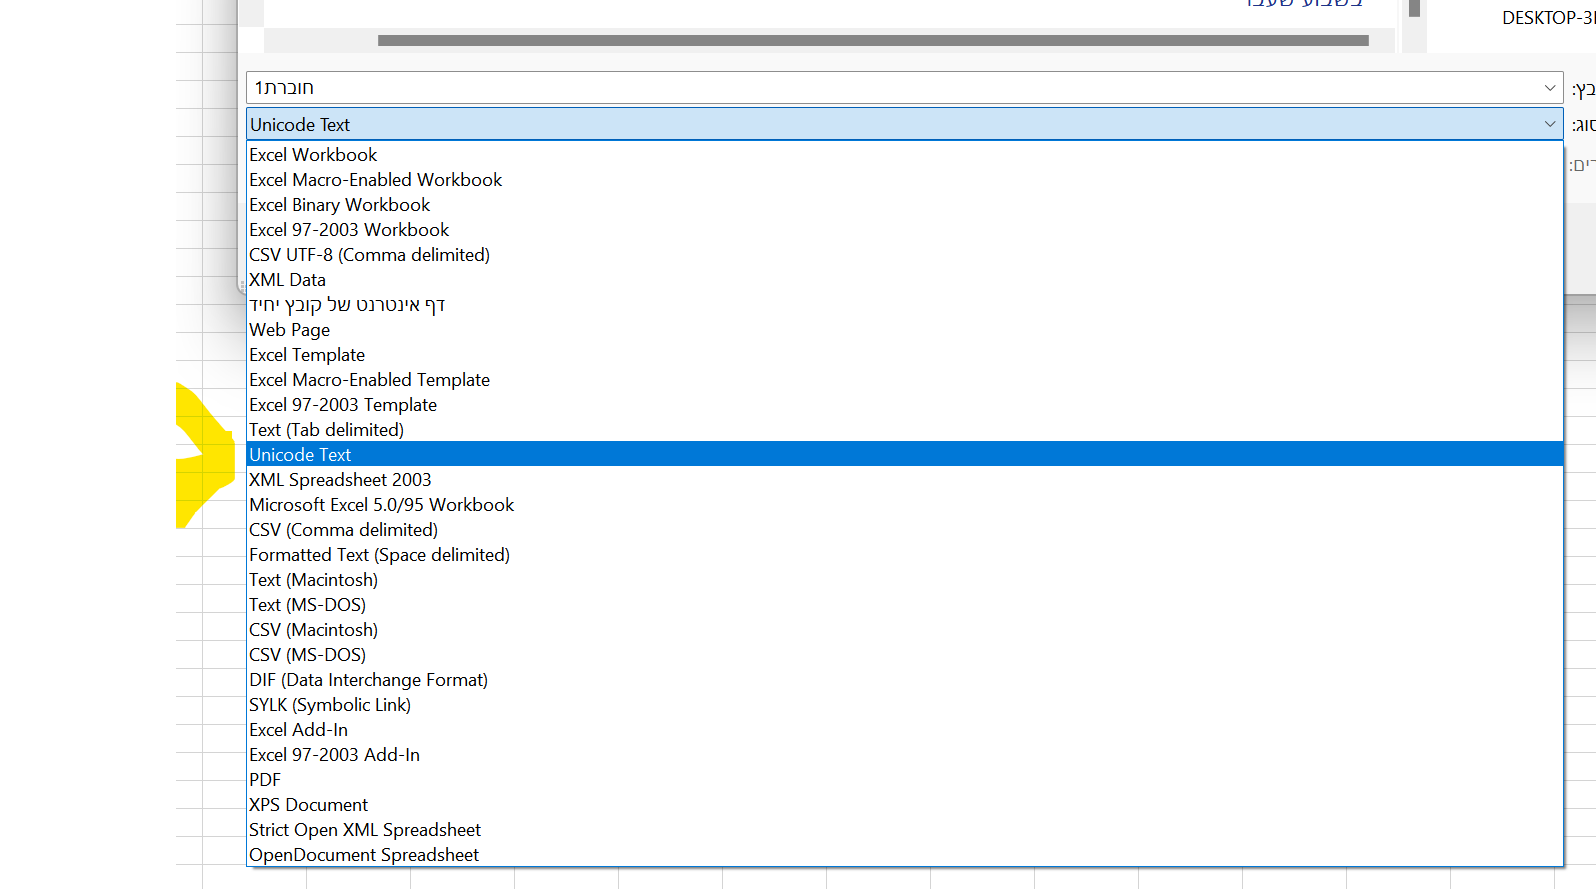1596x889 pixels.
Task: Click the file list vertical scrollbar thumb
Action: point(1414,8)
